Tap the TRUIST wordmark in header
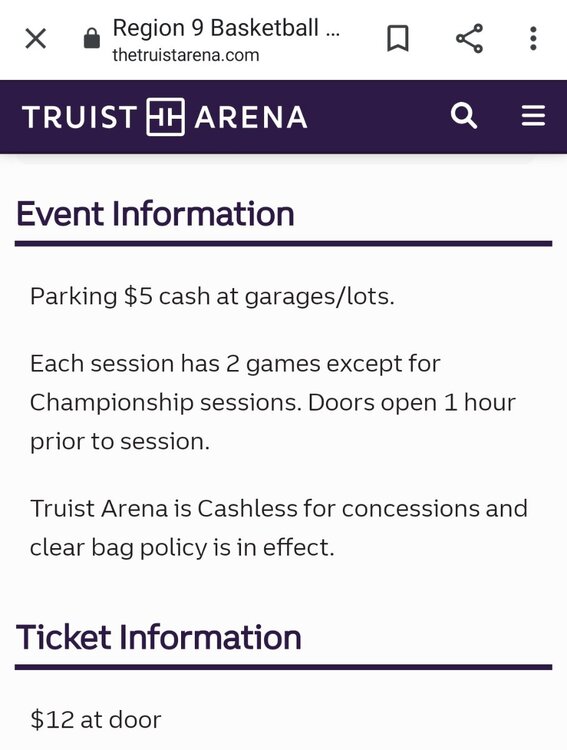 coord(79,117)
